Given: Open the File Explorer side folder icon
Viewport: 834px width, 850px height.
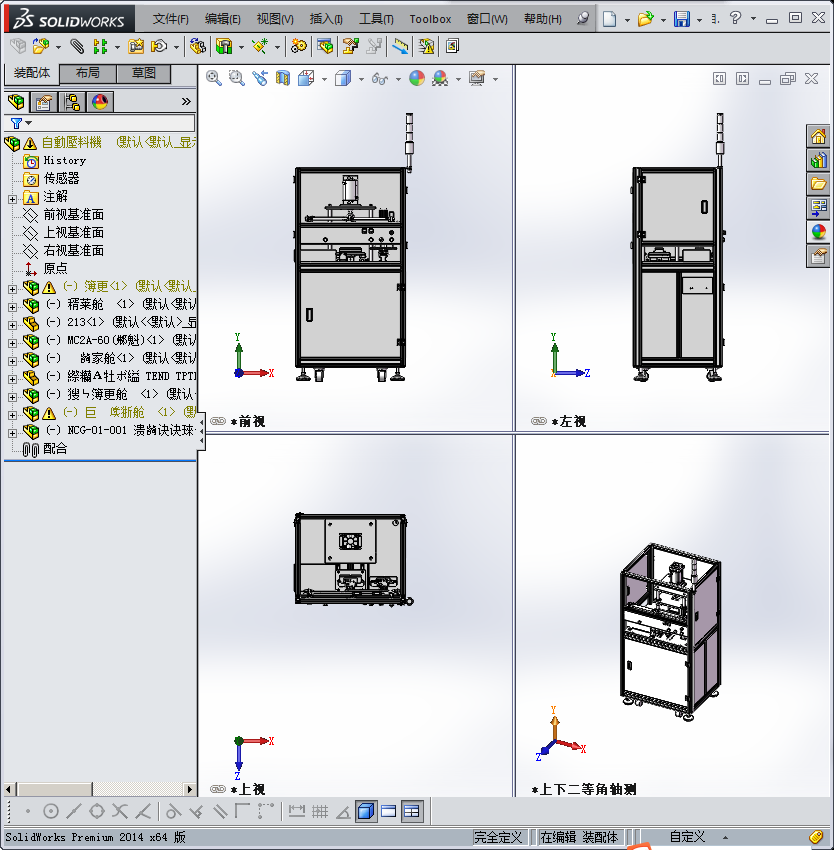Looking at the screenshot, I should point(818,183).
